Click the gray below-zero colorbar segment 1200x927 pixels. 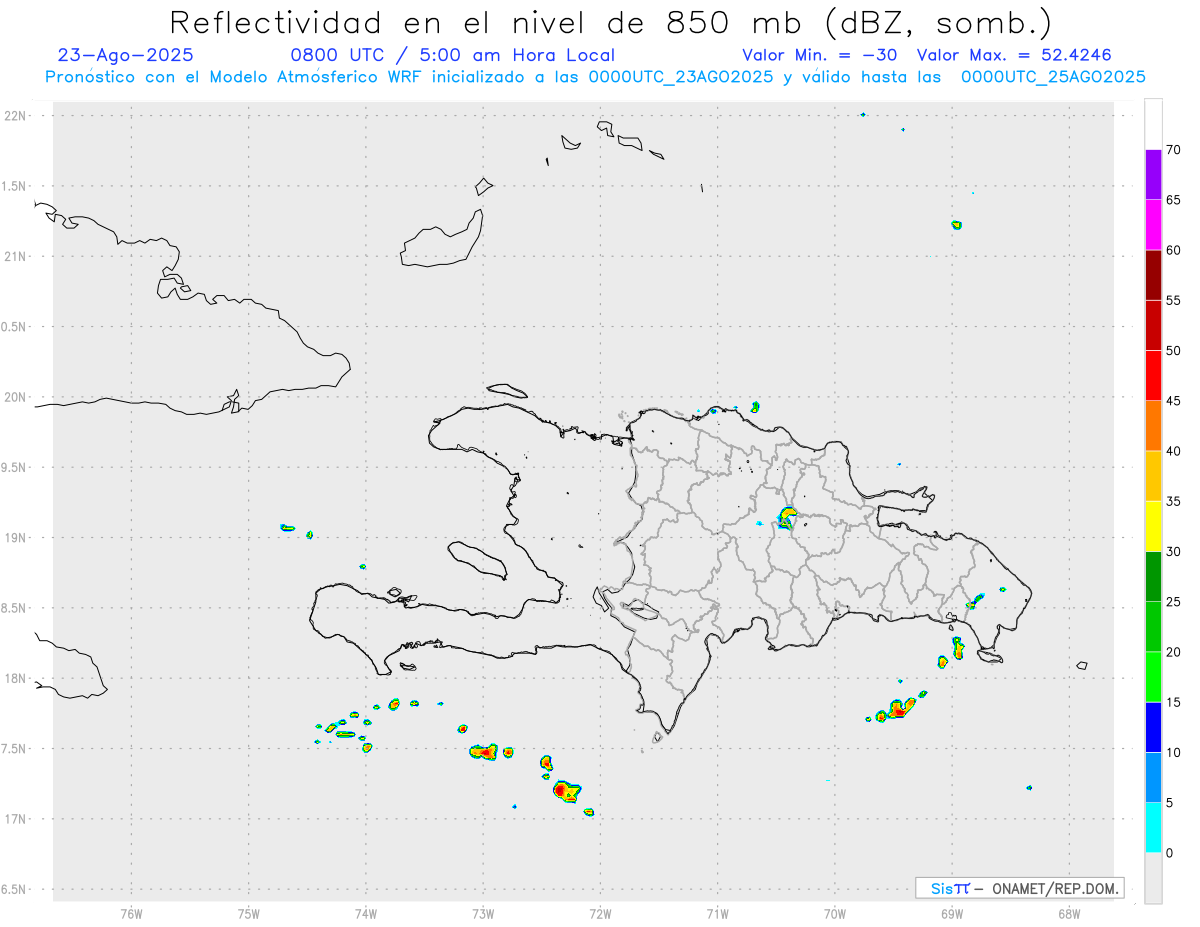pos(1153,878)
